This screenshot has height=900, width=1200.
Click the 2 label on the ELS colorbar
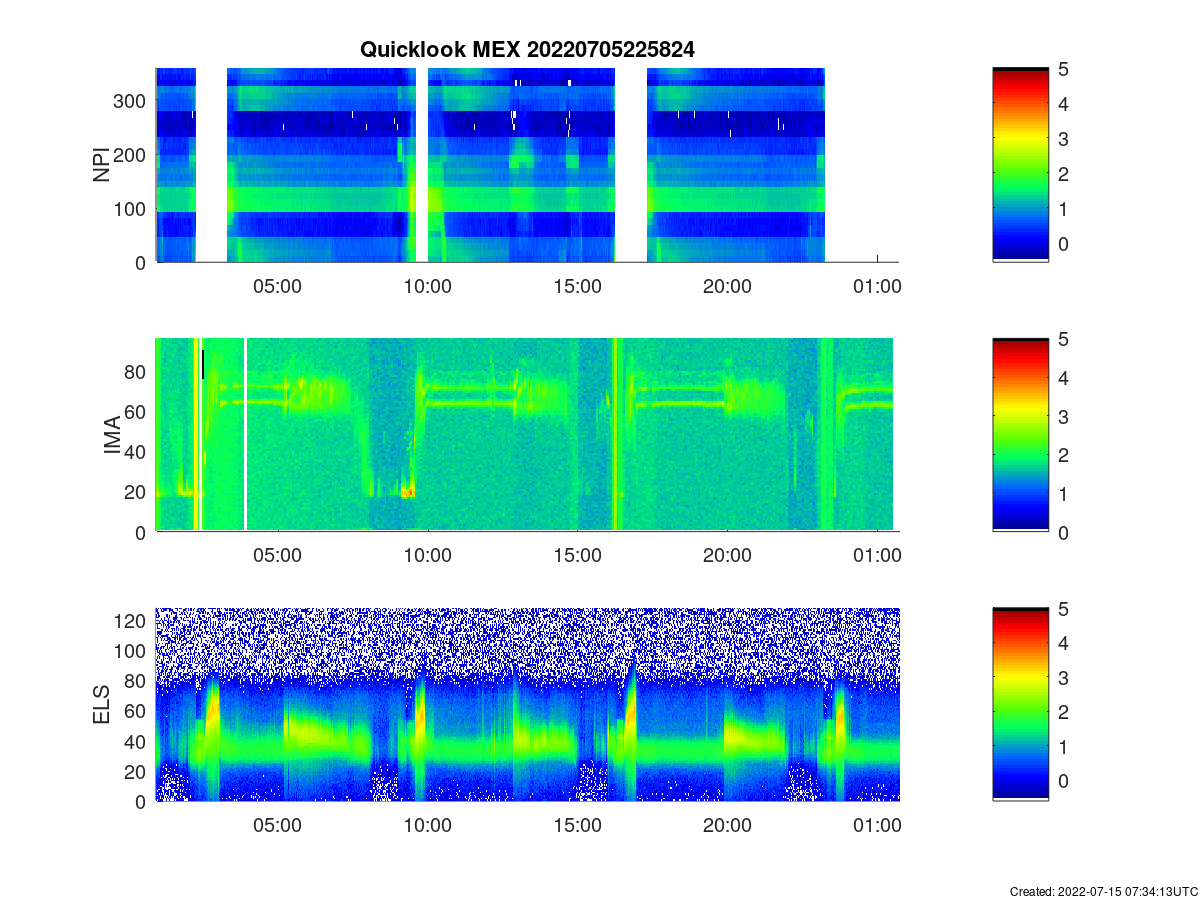point(1065,713)
